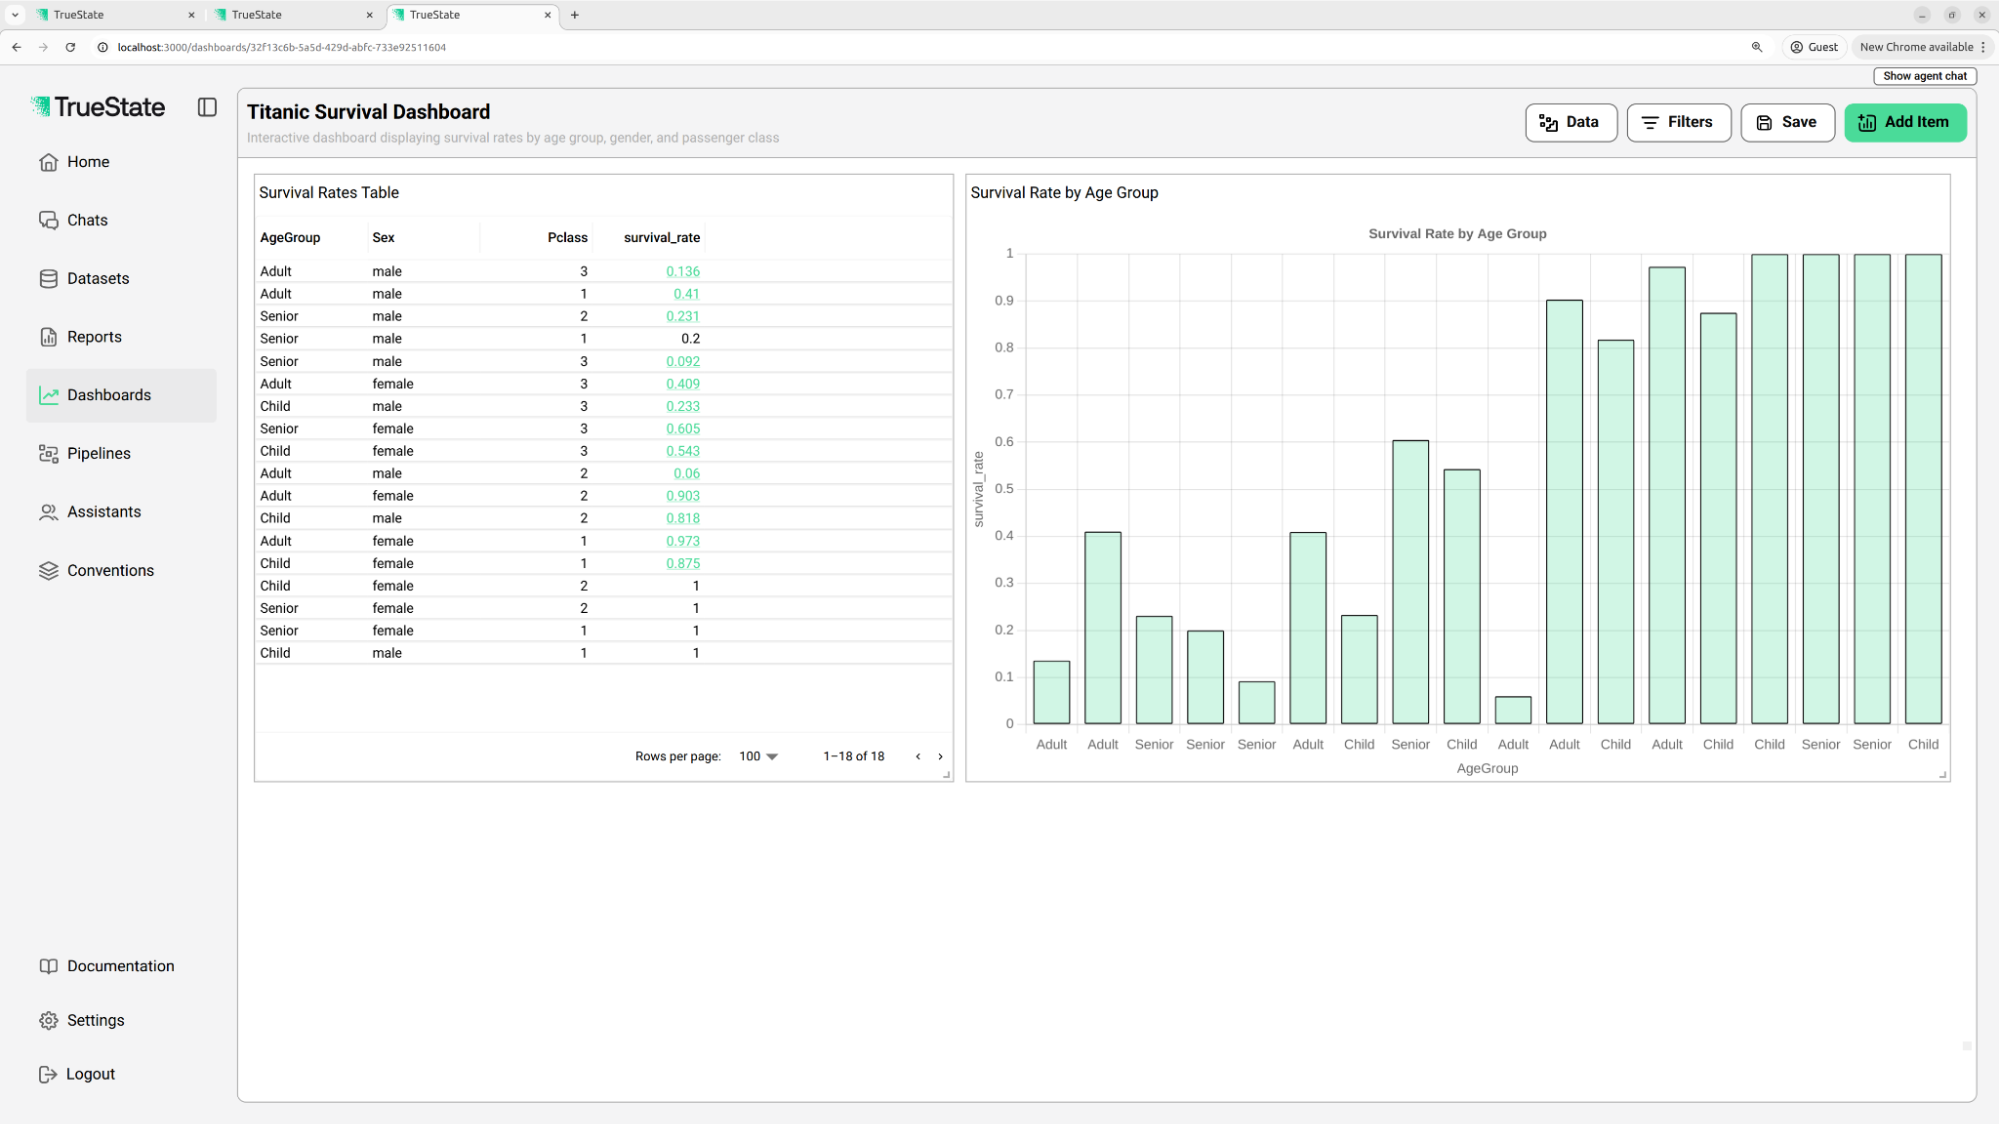Open Chats from the sidebar
Viewport: 1999px width, 1125px height.
point(87,220)
